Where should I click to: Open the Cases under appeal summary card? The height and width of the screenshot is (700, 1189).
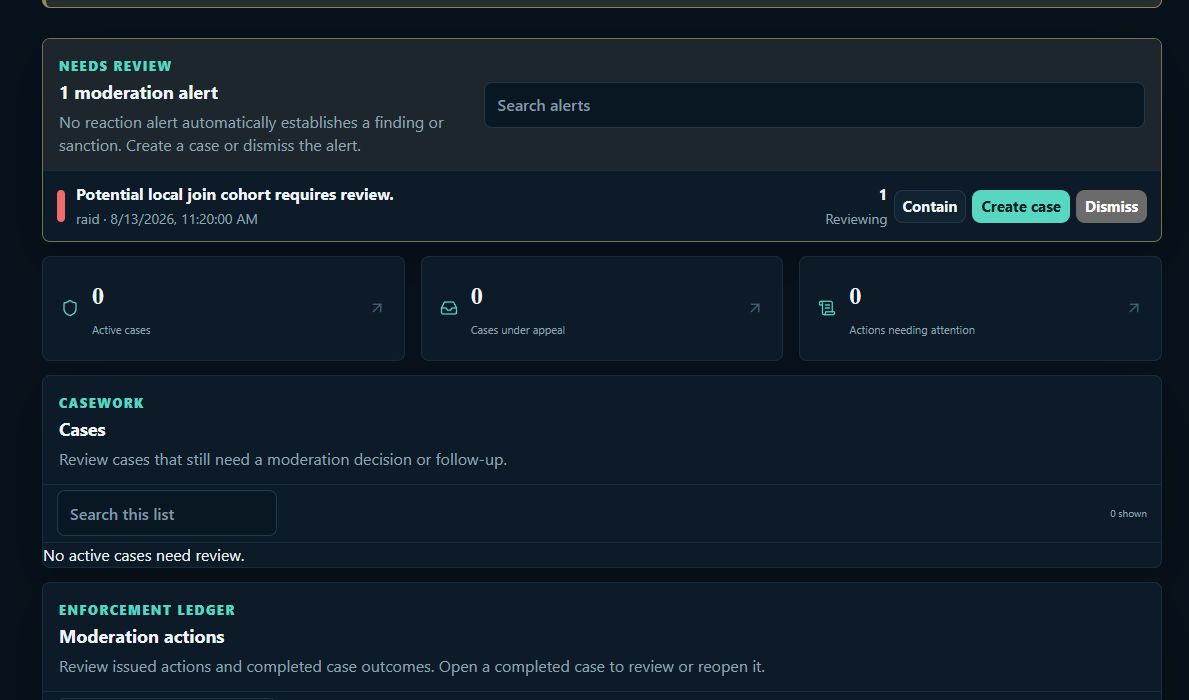(601, 308)
